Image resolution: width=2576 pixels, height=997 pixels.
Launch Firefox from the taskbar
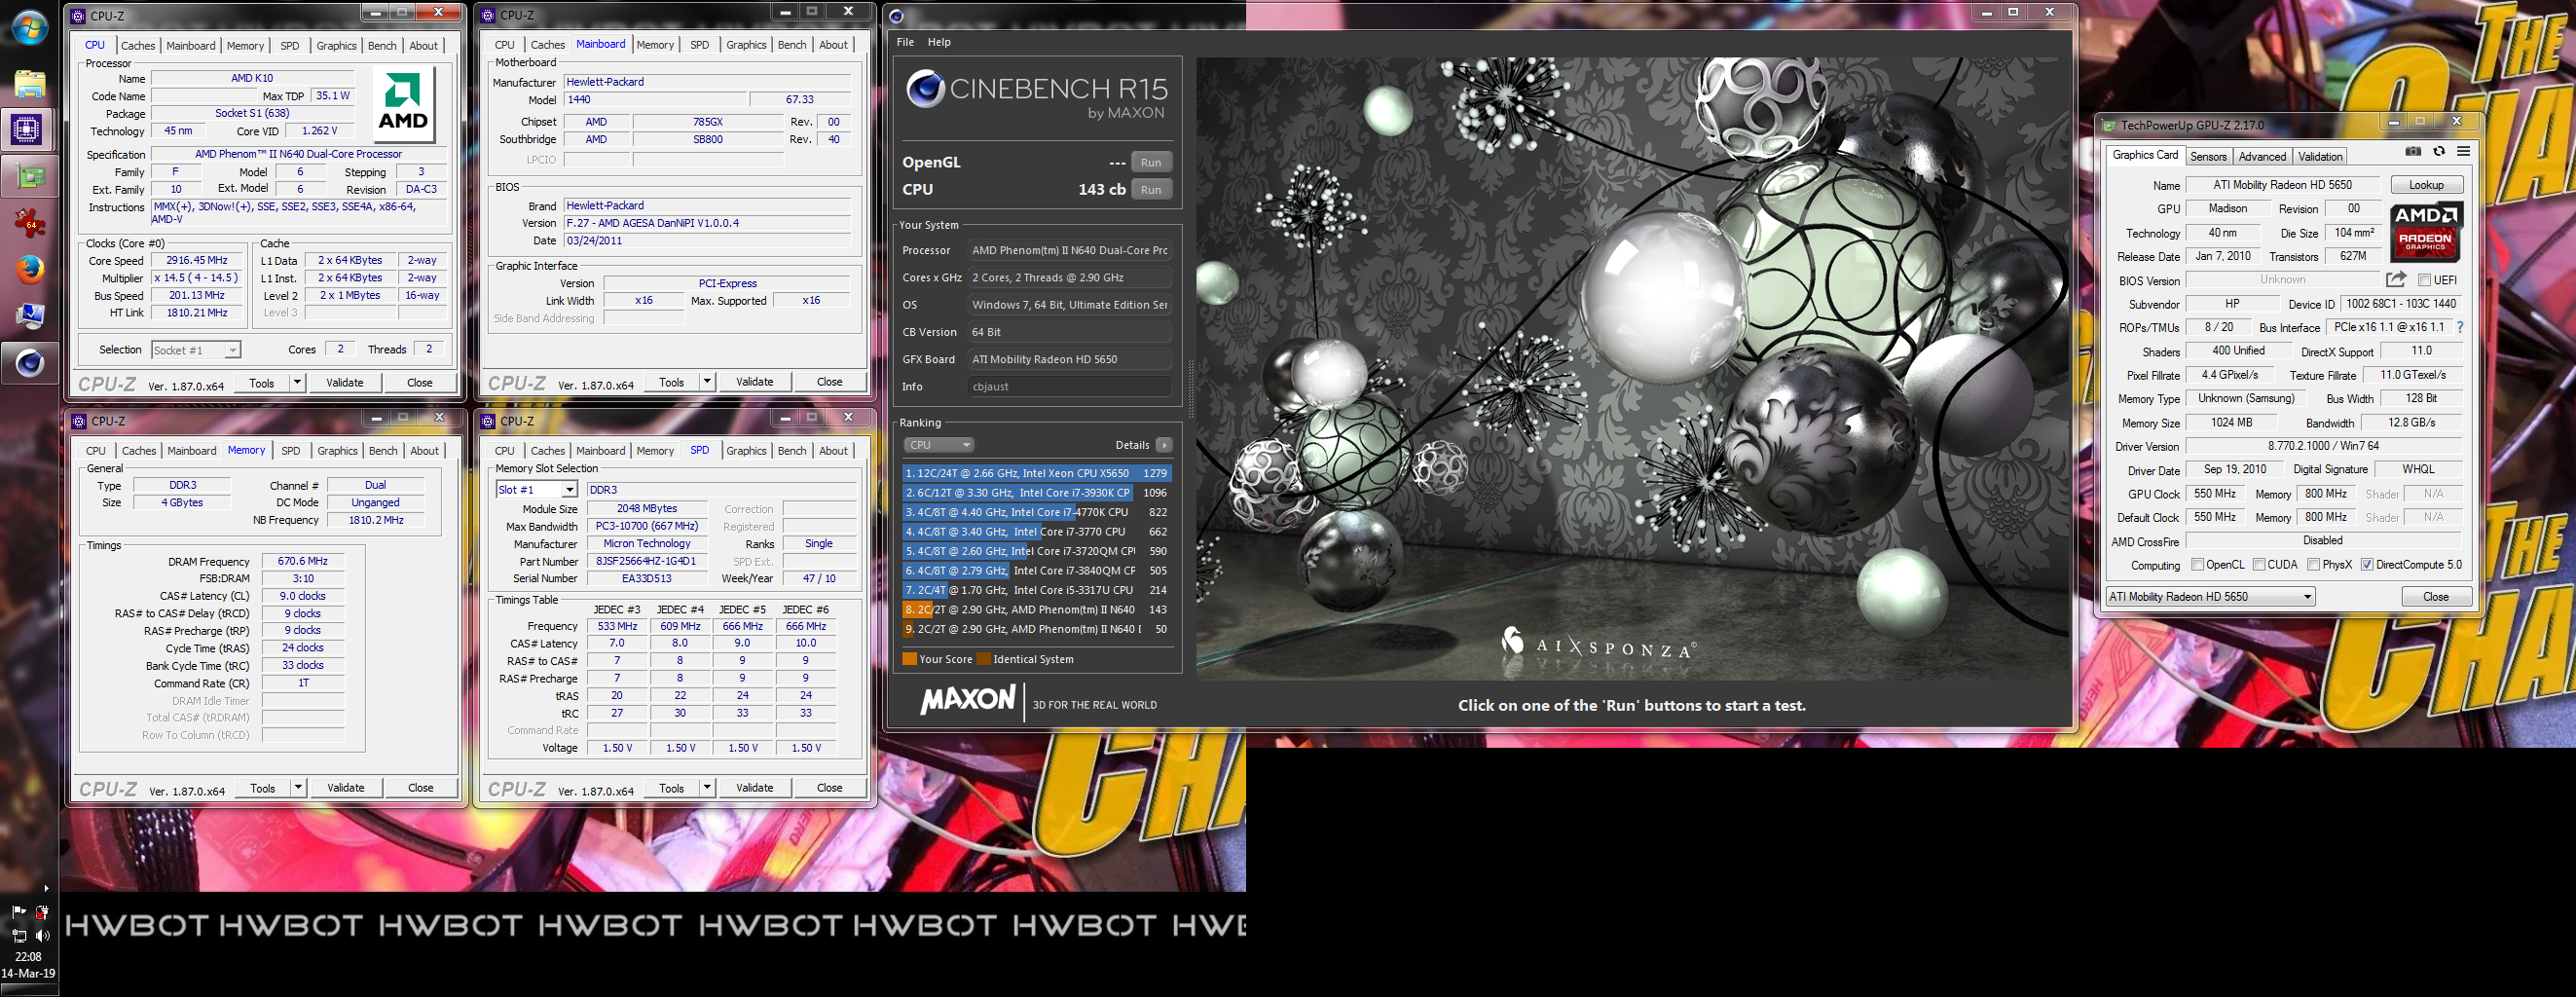(x=29, y=269)
